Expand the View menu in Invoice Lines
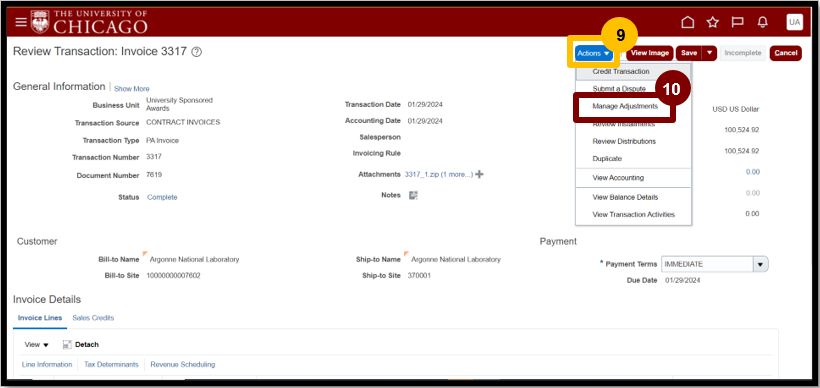Viewport: 820px width, 388px height. 36,345
